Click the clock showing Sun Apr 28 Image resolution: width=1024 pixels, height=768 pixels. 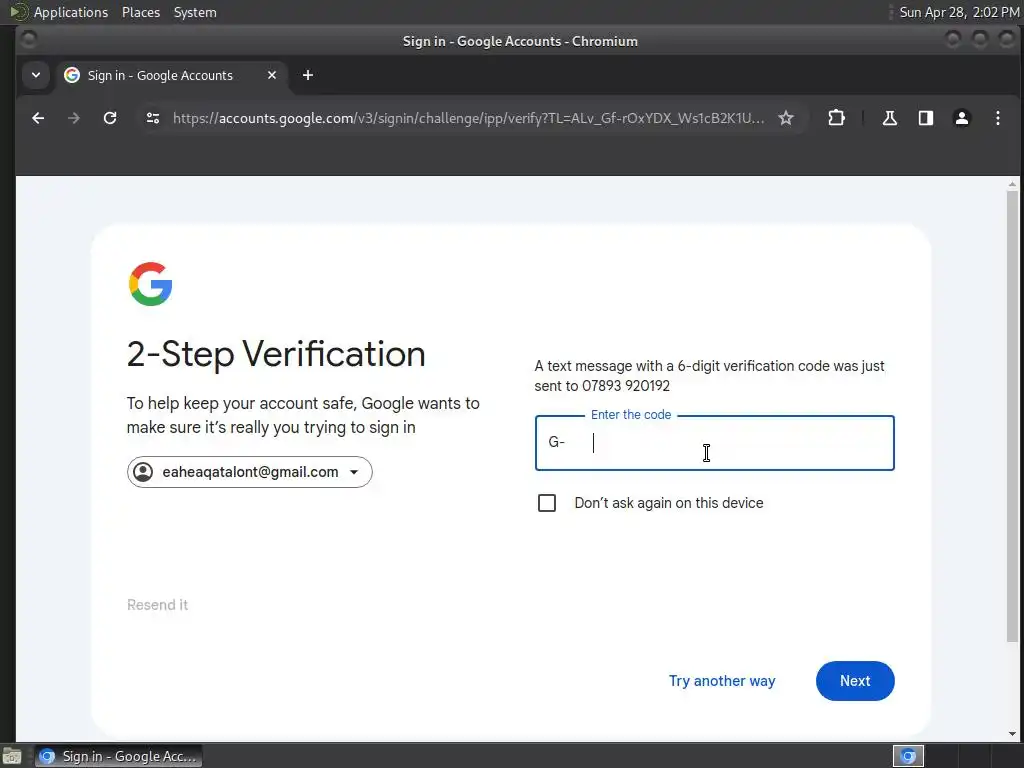click(x=959, y=12)
